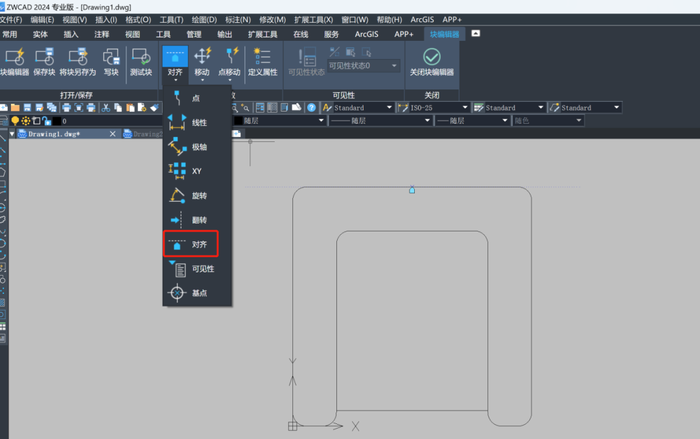Open 定义属性 define attributes tool

[x=262, y=62]
